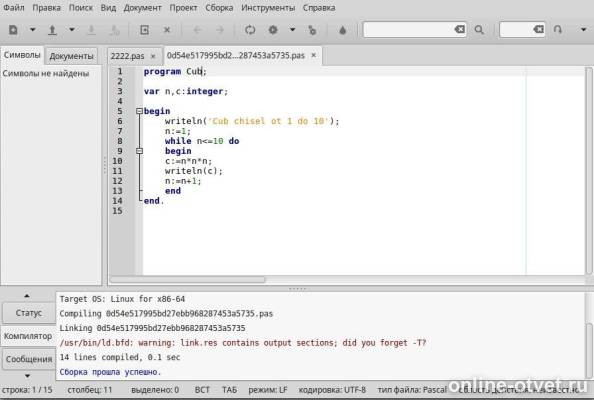Image resolution: width=594 pixels, height=400 pixels.
Task: Click the Open file toolbar icon
Action: point(52,30)
